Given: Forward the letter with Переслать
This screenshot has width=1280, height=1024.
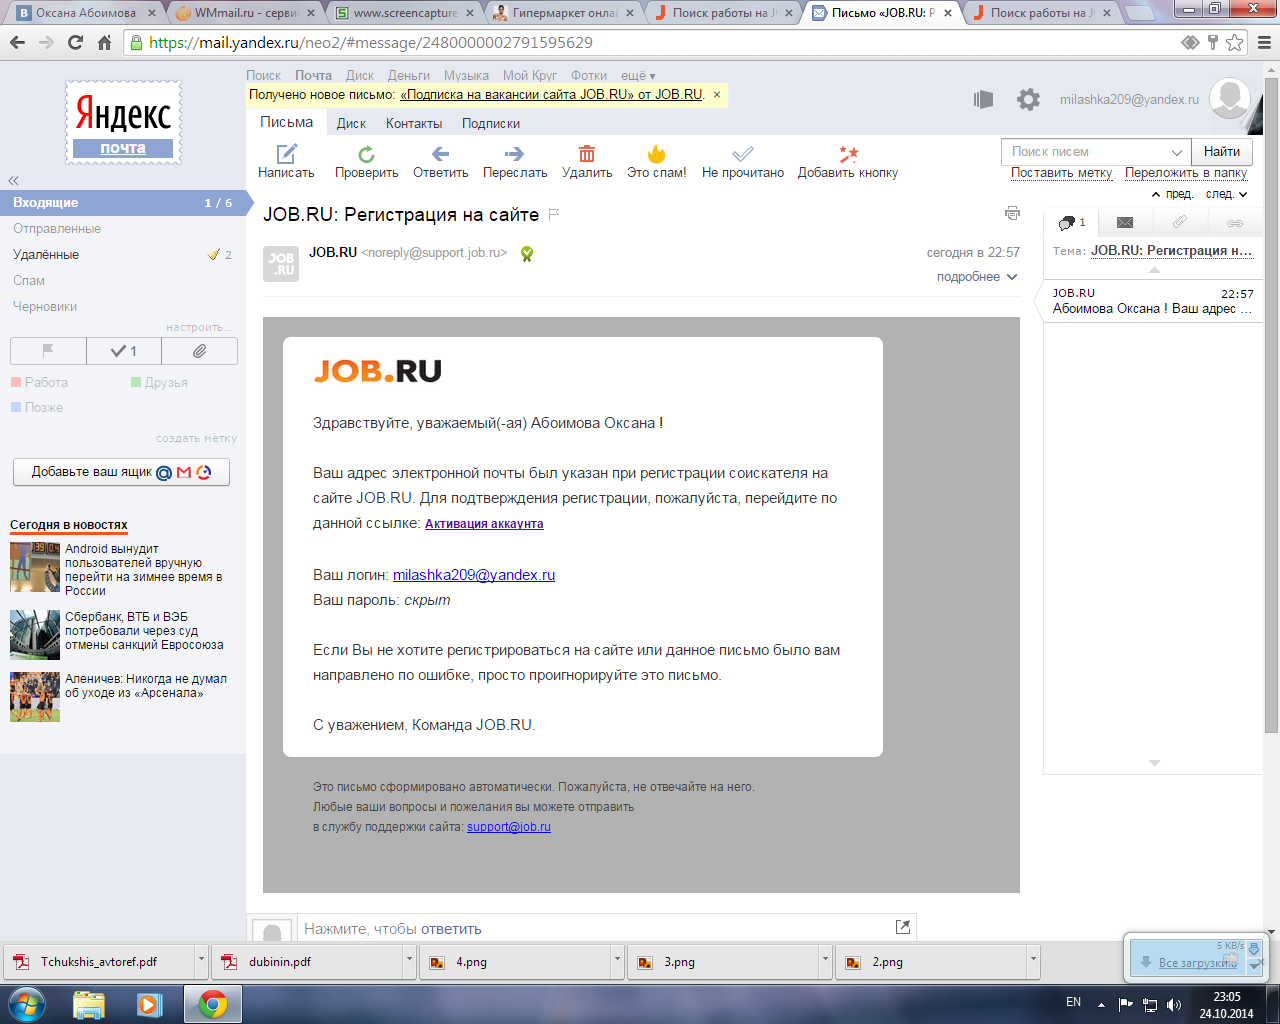Looking at the screenshot, I should 515,161.
